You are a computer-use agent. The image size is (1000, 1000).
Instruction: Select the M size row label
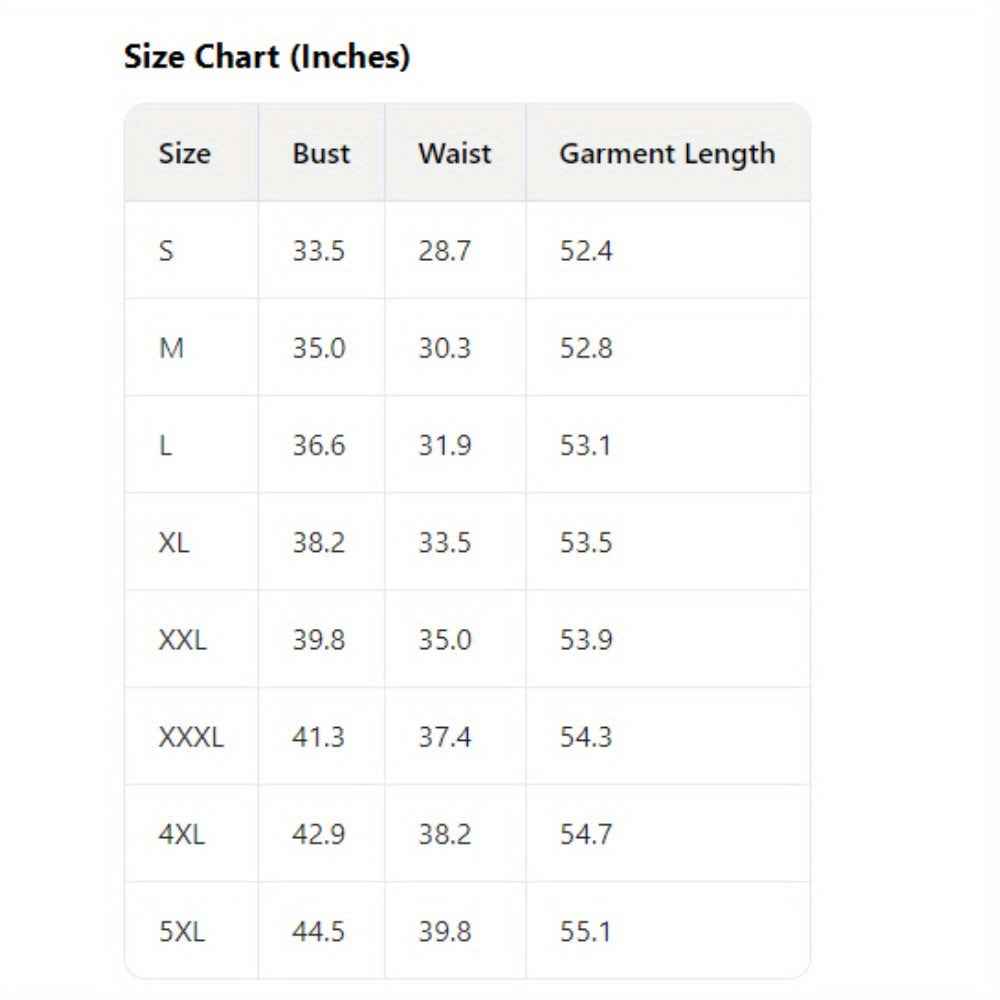(171, 349)
